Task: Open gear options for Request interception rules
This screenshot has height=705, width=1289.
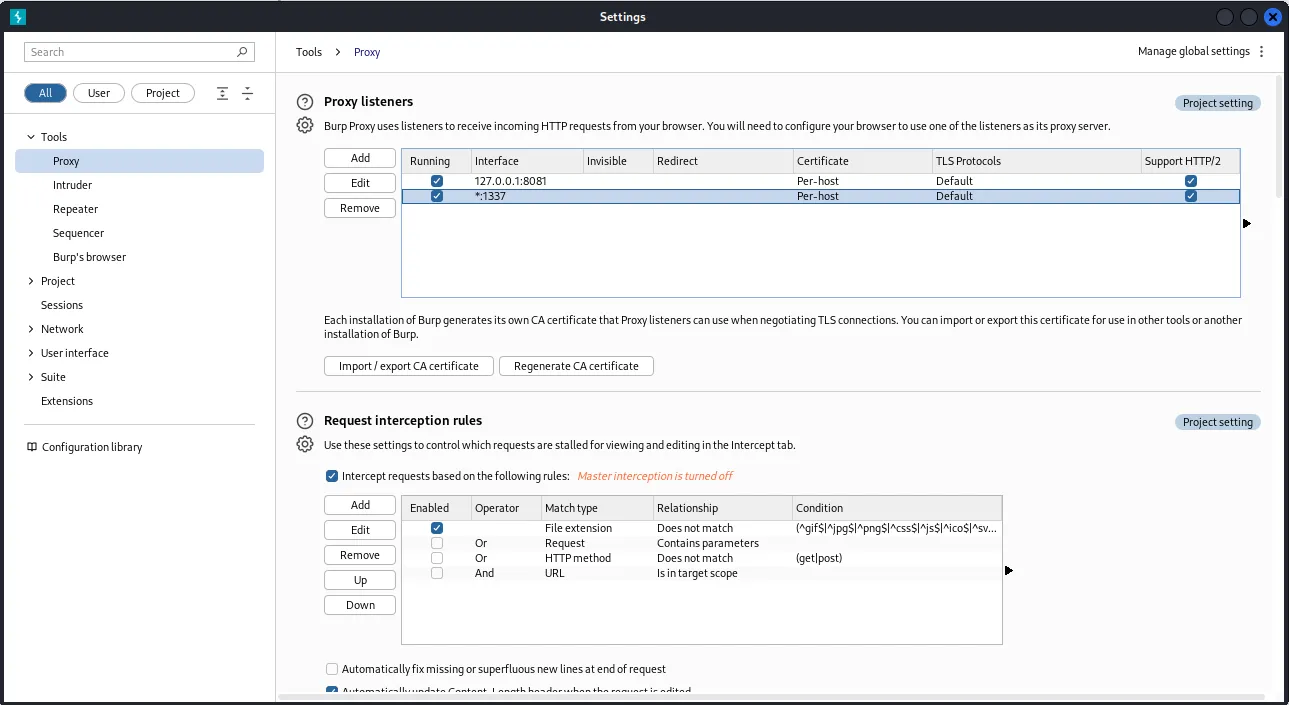Action: pos(305,444)
